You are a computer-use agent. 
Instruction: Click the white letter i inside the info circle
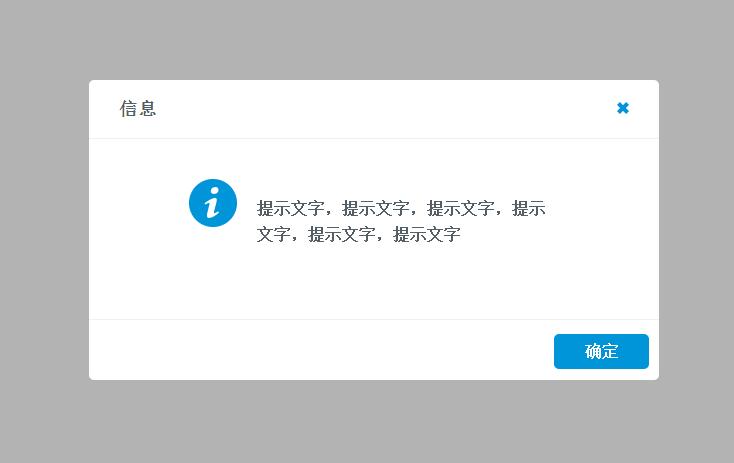(x=213, y=203)
